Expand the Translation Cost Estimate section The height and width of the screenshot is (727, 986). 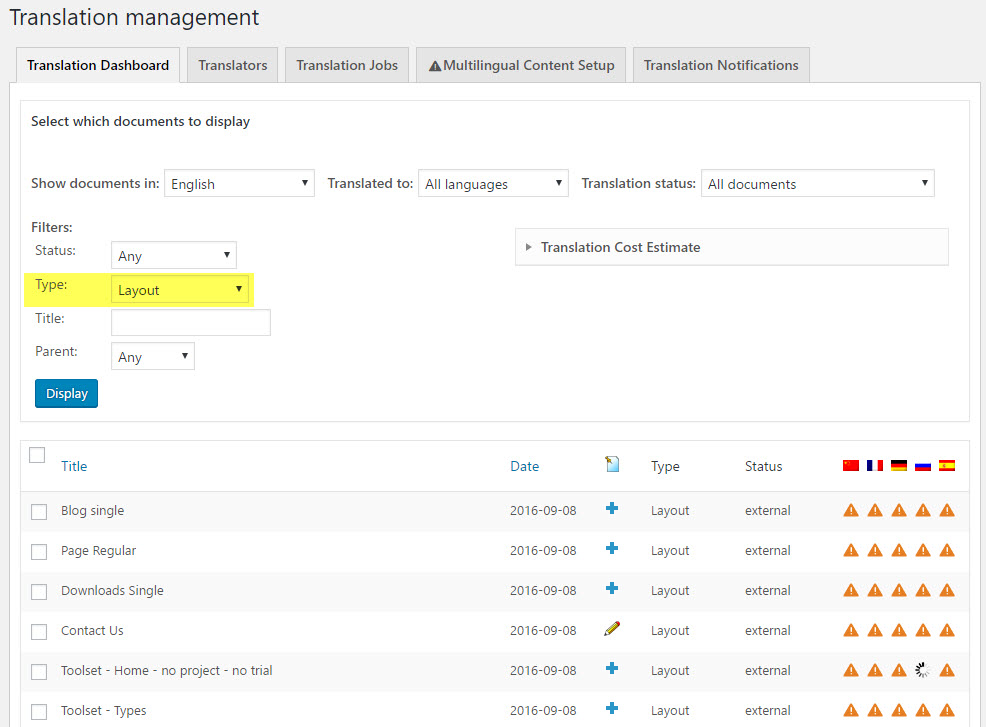620,247
